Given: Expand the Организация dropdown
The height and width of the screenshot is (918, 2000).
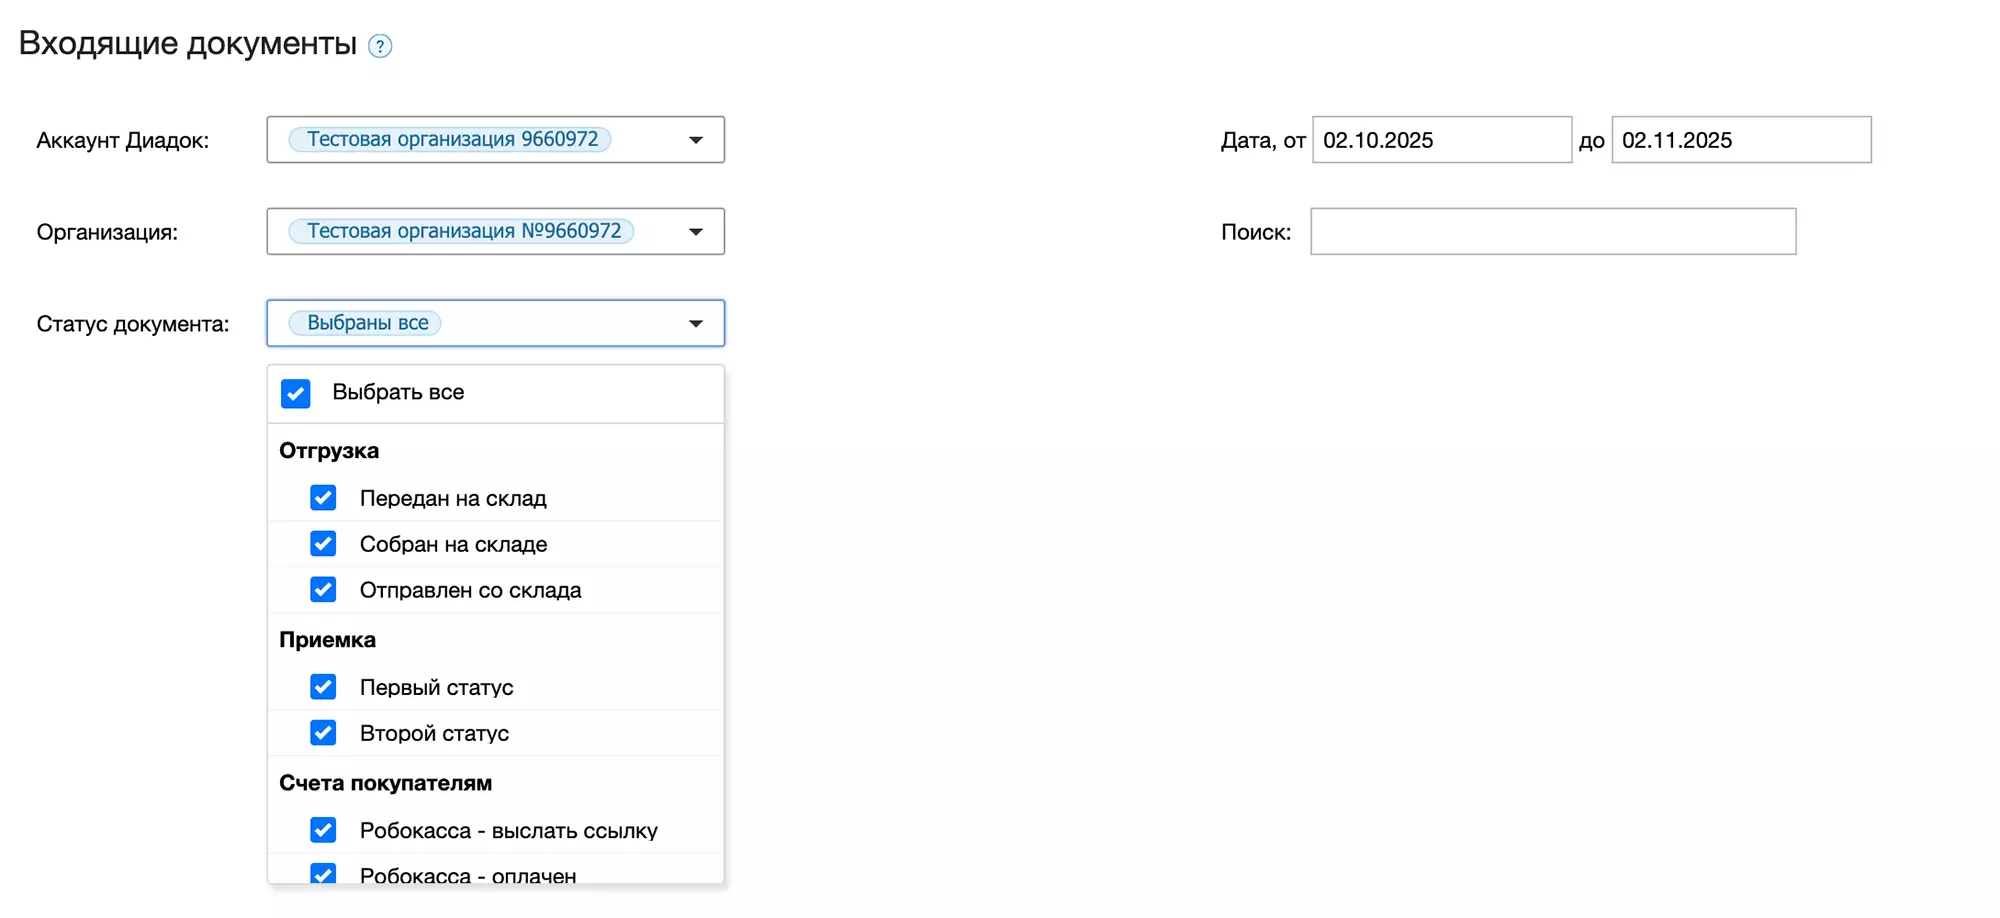Looking at the screenshot, I should (695, 232).
